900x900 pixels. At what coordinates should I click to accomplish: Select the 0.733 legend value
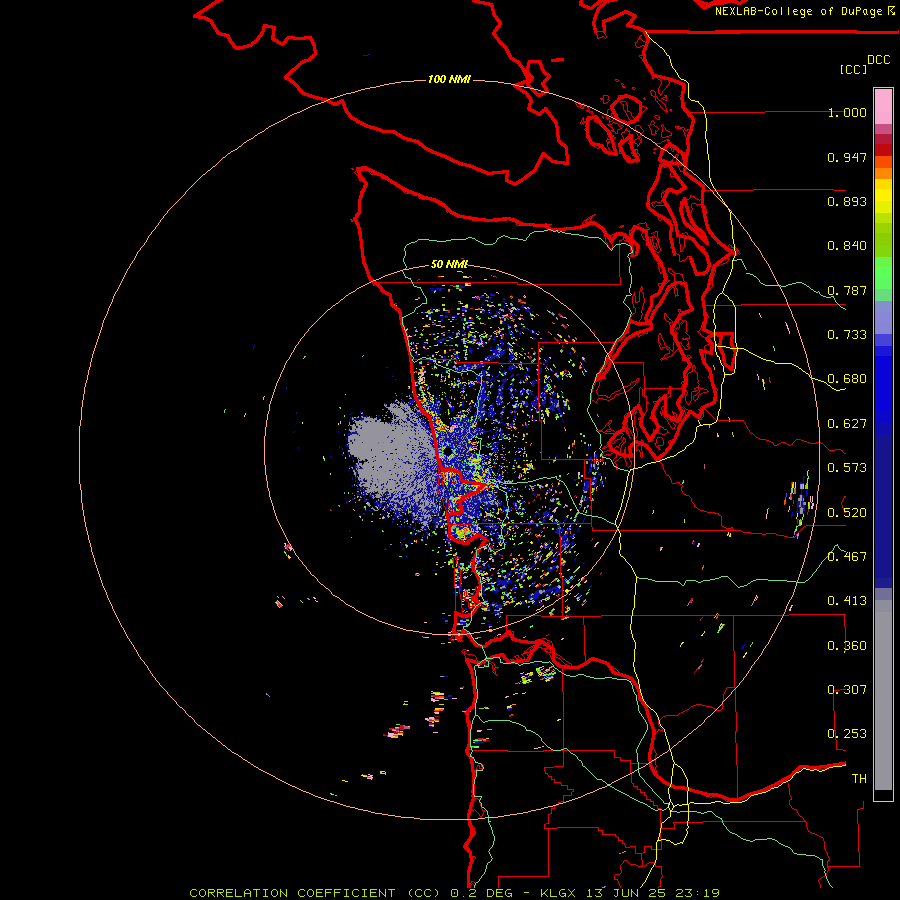tap(847, 335)
